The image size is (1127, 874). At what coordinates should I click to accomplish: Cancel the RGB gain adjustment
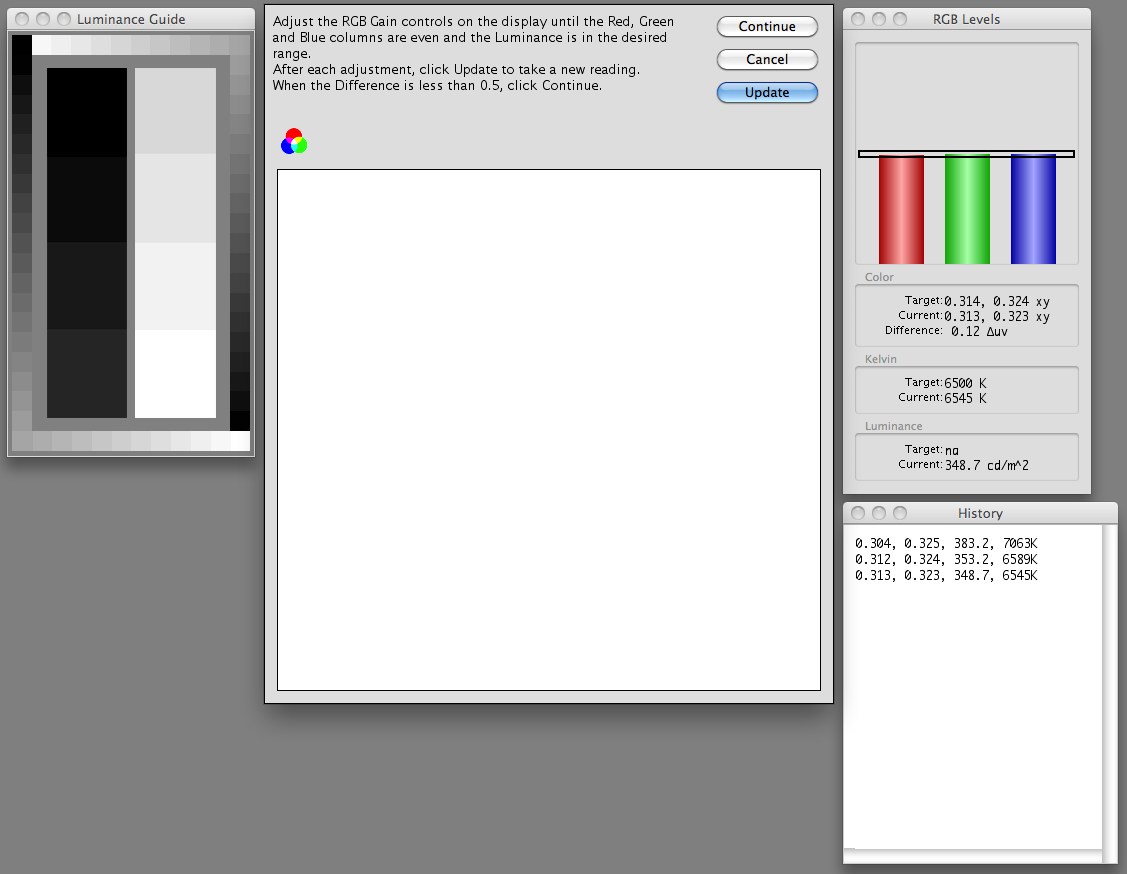point(767,60)
